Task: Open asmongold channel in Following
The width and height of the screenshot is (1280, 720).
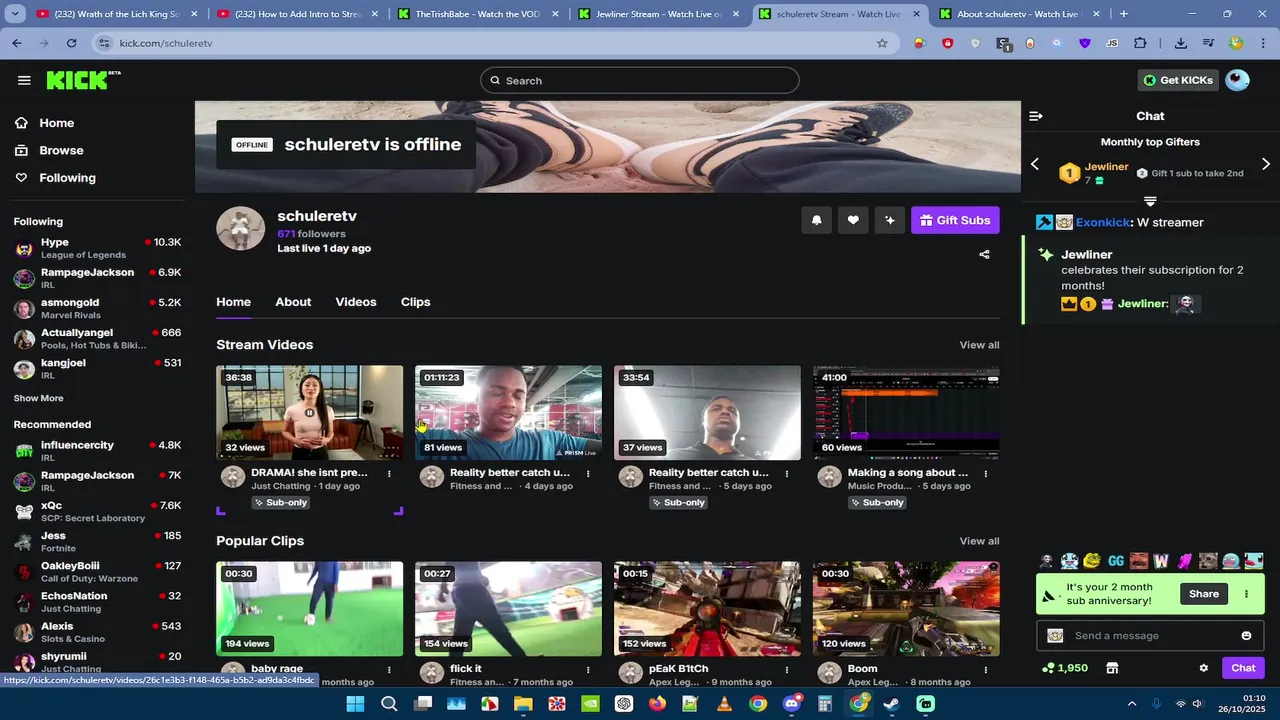Action: pyautogui.click(x=98, y=308)
